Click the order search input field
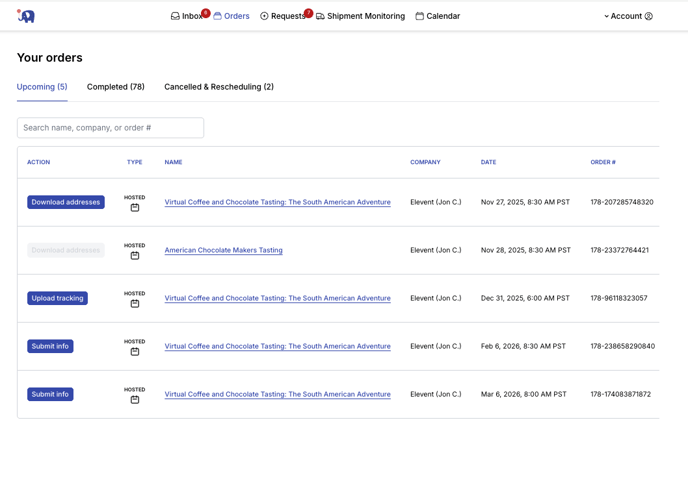This screenshot has height=479, width=688. click(x=110, y=128)
